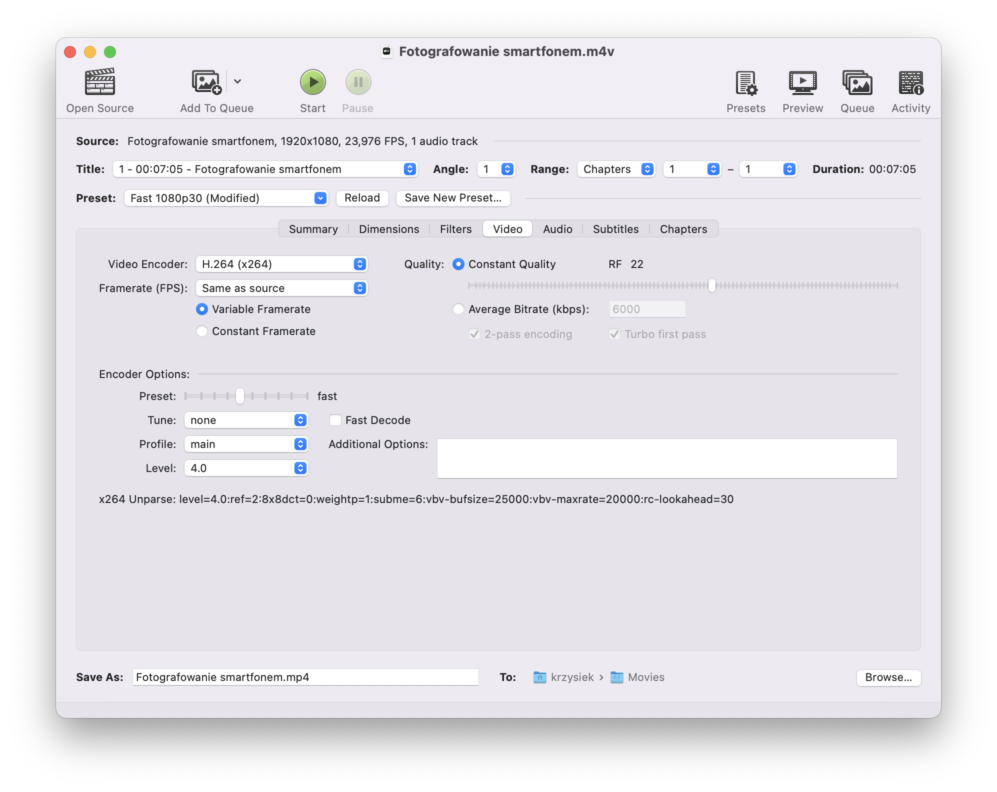Switch to the Subtitles tab
Image resolution: width=997 pixels, height=792 pixels.
(x=615, y=229)
